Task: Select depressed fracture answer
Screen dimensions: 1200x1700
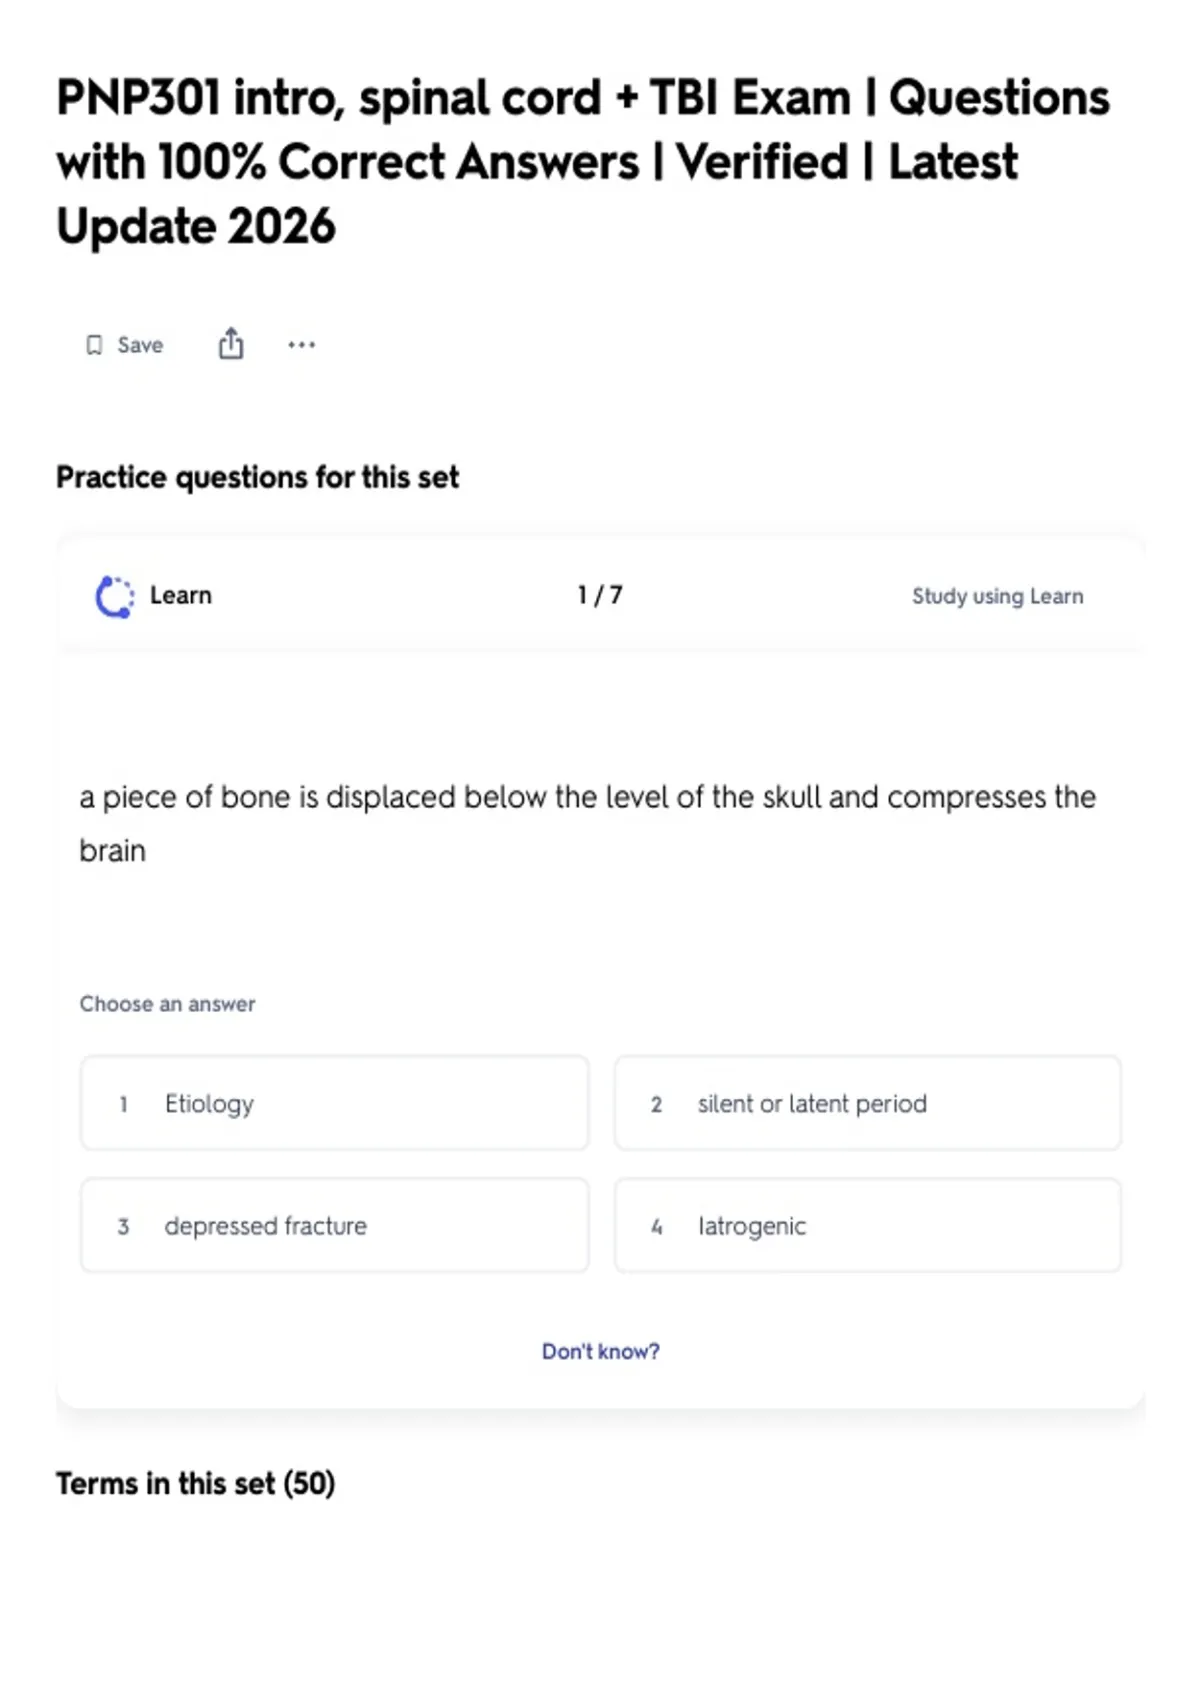Action: (334, 1225)
